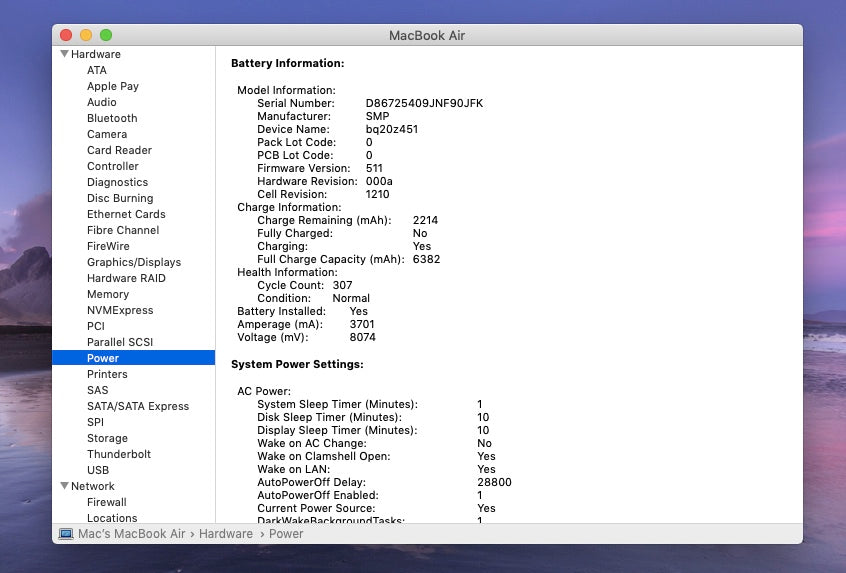Open Firewall under Network
The height and width of the screenshot is (573, 846).
[x=106, y=502]
